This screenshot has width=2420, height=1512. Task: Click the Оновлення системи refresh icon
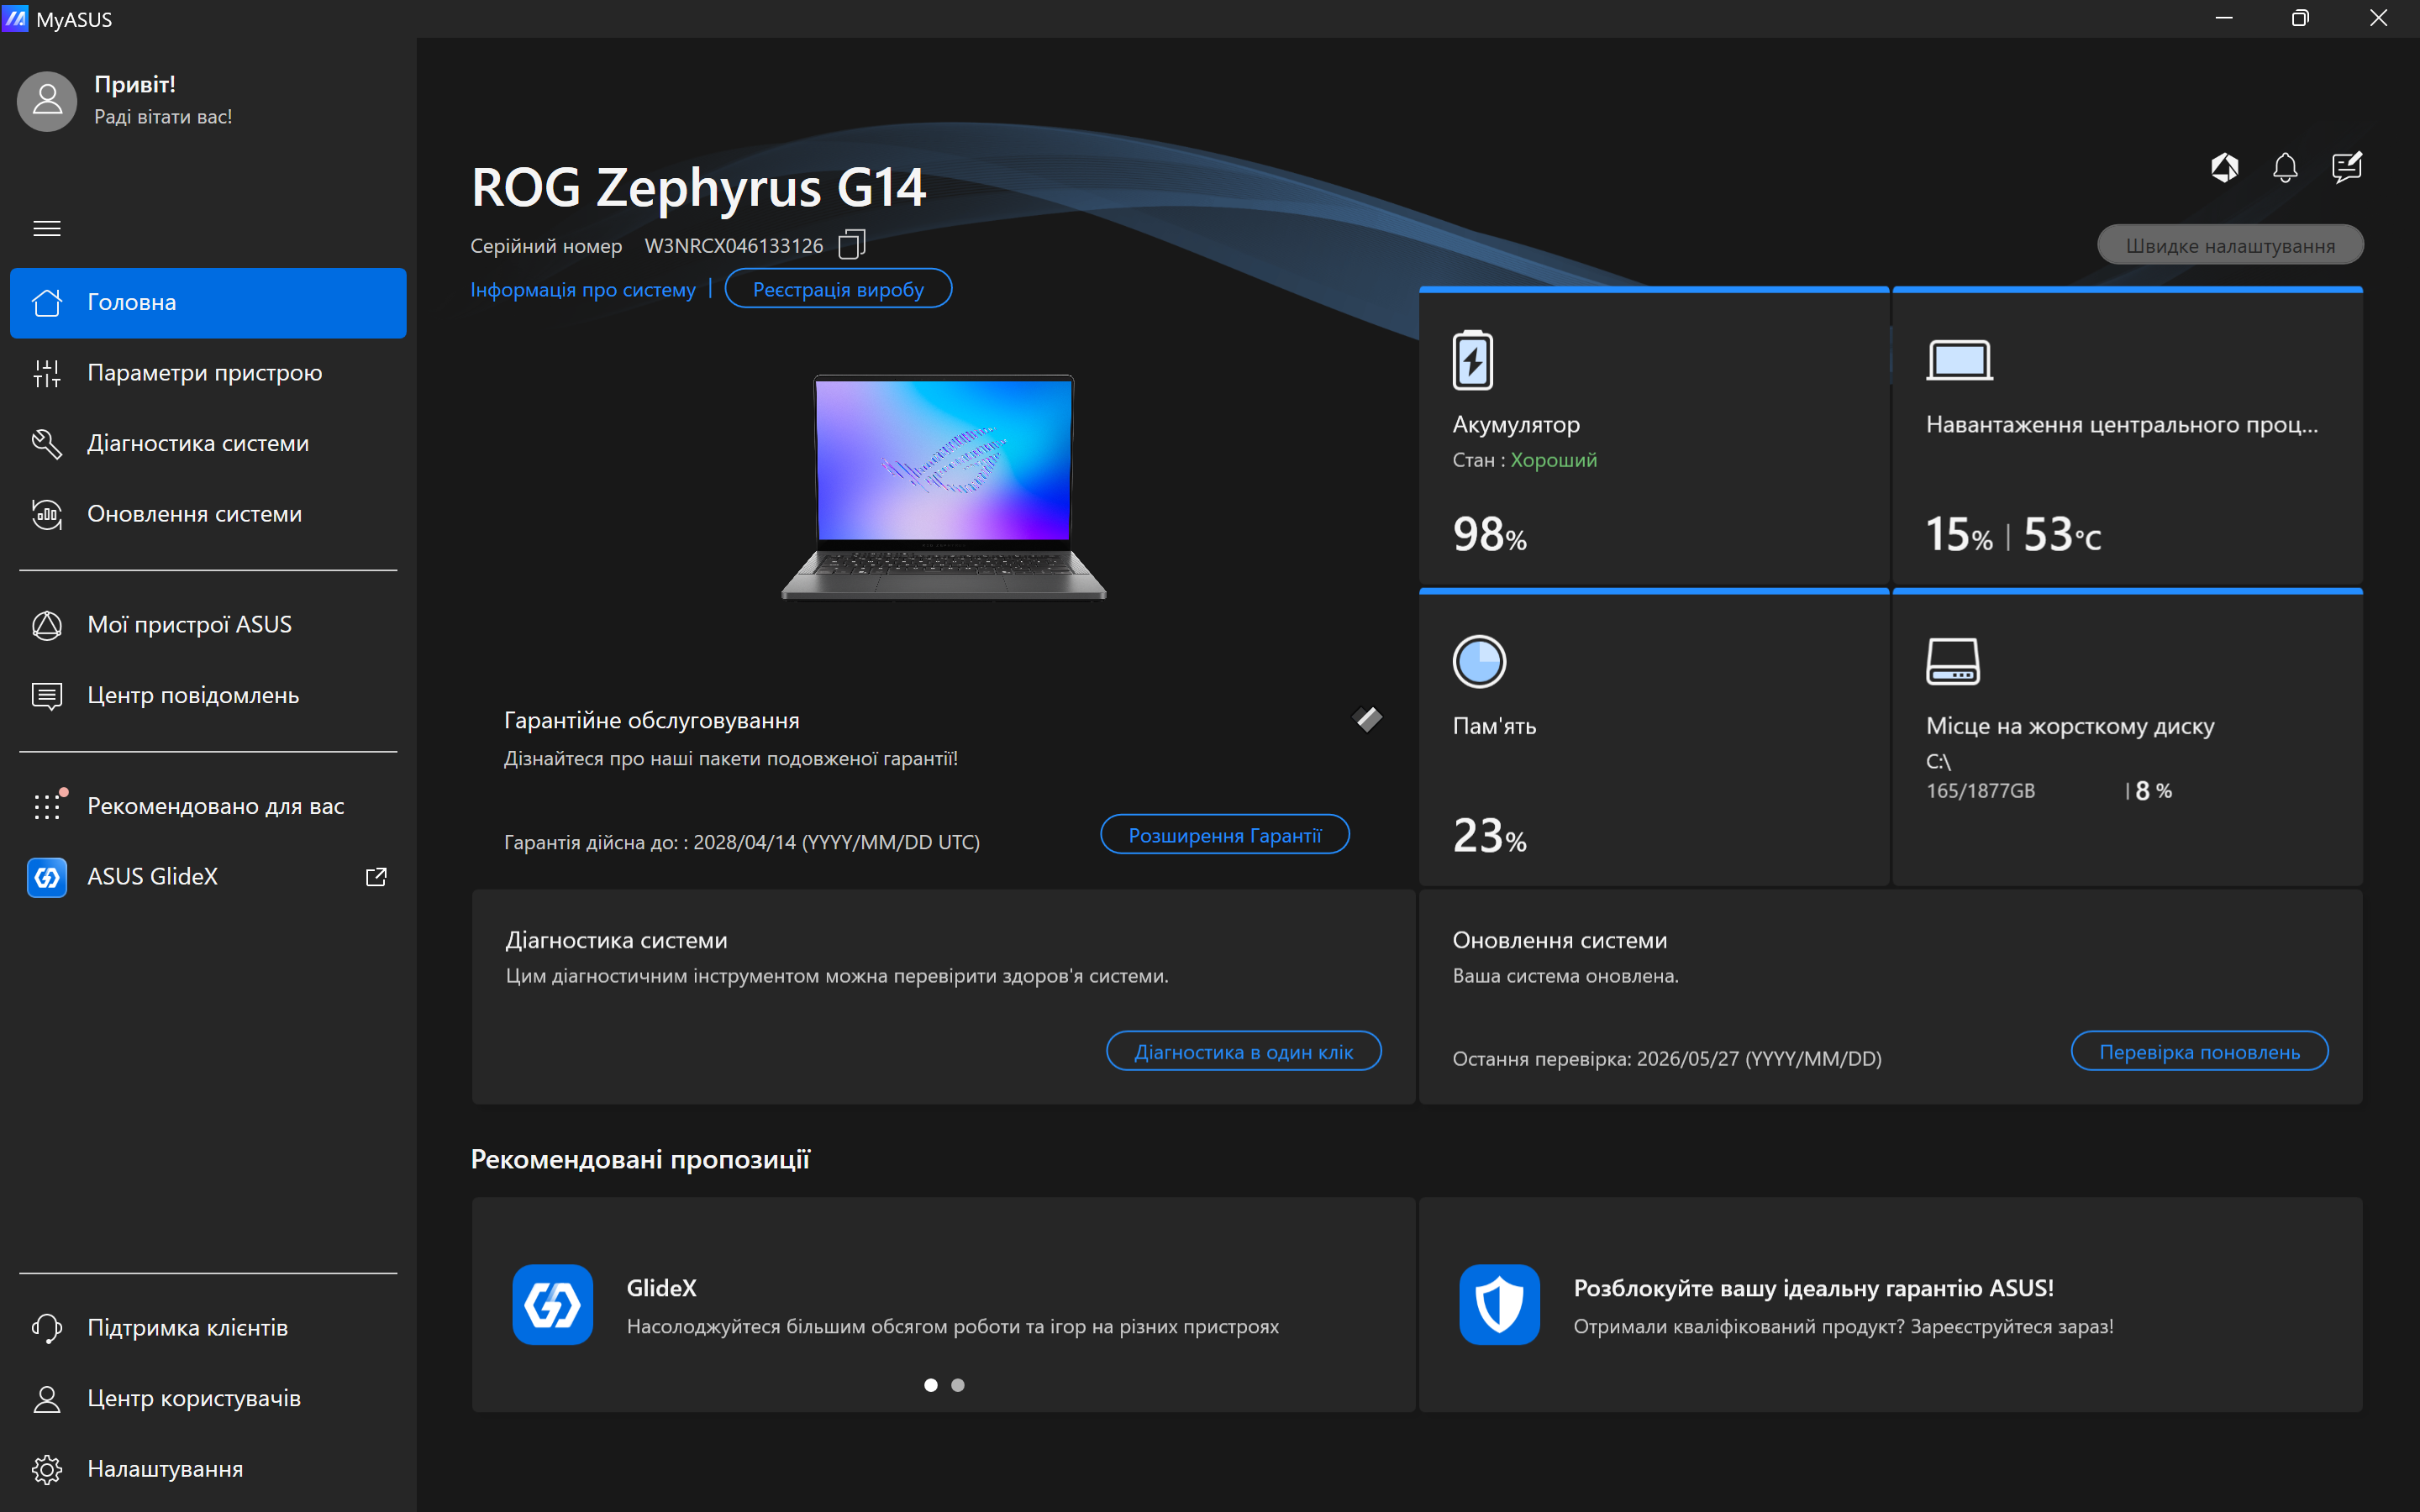click(x=47, y=514)
